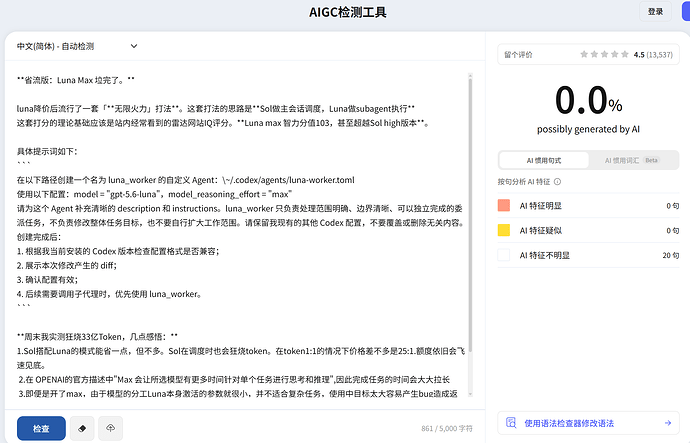Click the 具体提示词如下 line
The width and height of the screenshot is (690, 443).
(47, 152)
